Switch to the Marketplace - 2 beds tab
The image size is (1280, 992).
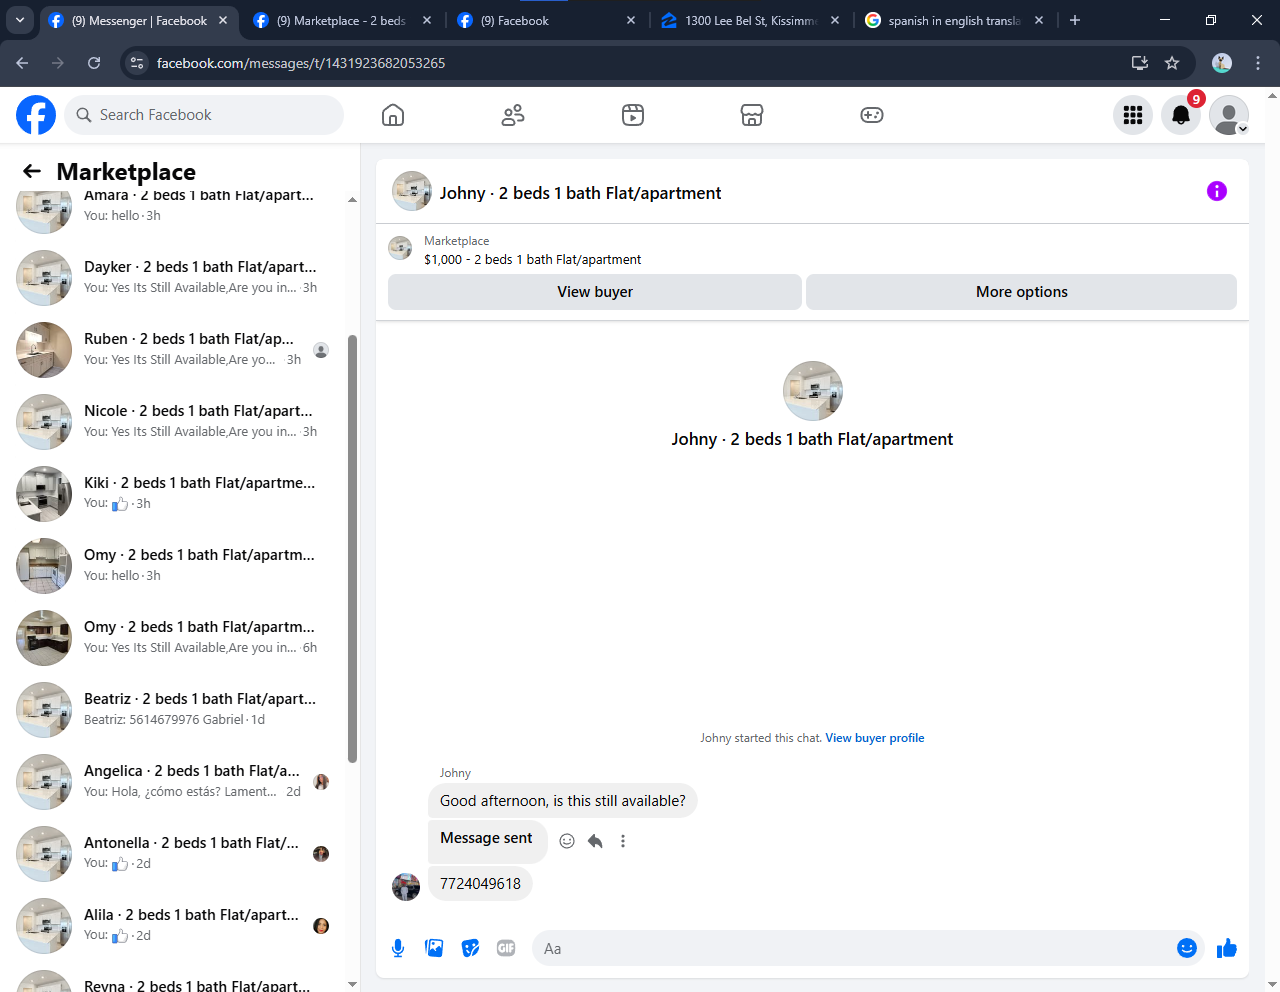[340, 20]
